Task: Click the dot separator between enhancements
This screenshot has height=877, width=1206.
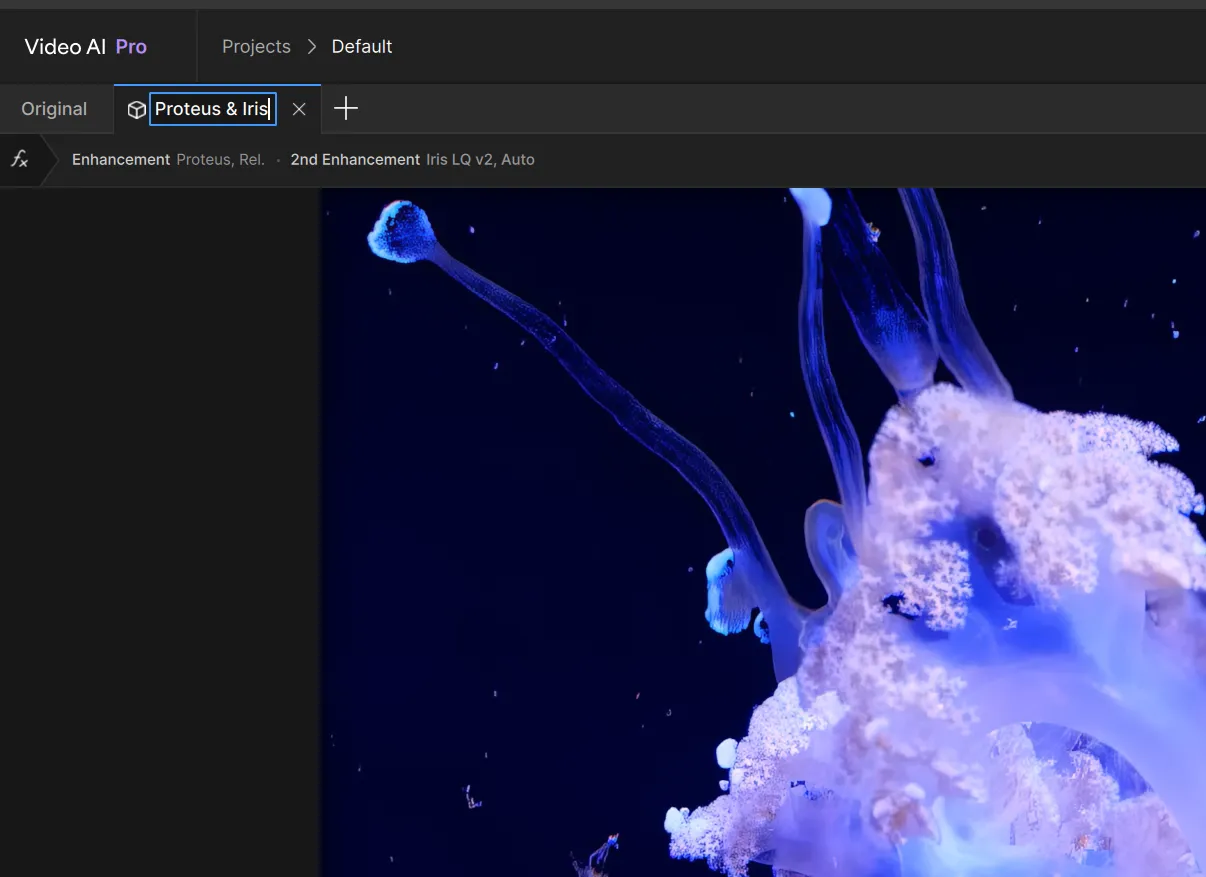Action: pos(278,160)
